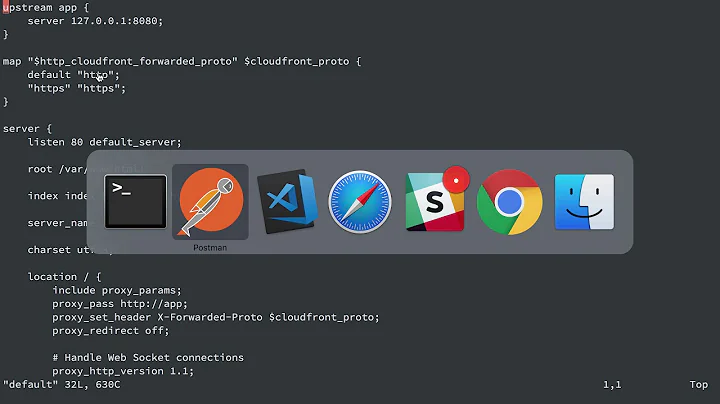Screen dimensions: 720x404
Task: Open Safari from the app switcher
Action: click(360, 202)
